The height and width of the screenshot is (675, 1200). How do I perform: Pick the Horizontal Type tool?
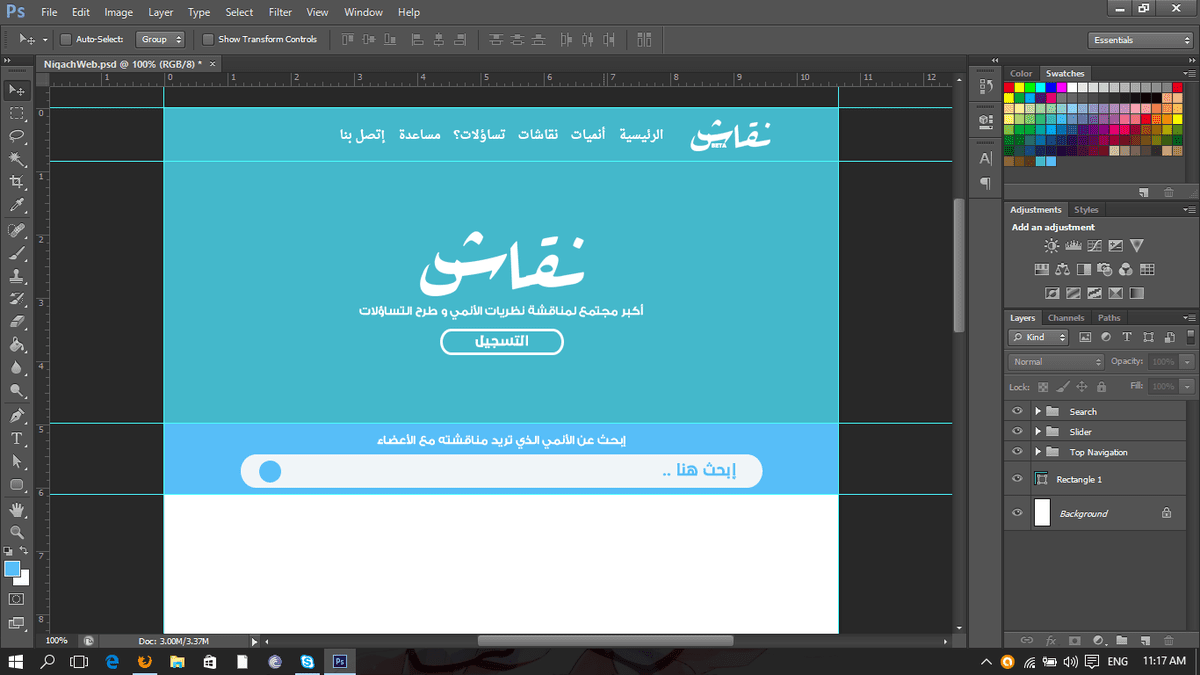[x=17, y=439]
